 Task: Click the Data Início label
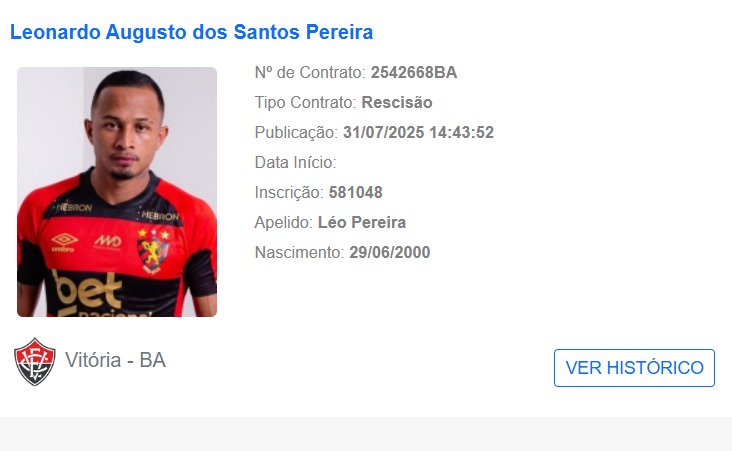296,162
